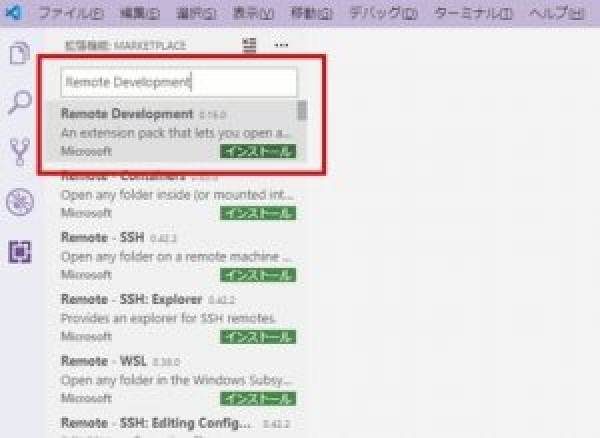Viewport: 600px width, 438px height.
Task: Select the Remote - SSH: Explorer title
Action: [x=131, y=299]
